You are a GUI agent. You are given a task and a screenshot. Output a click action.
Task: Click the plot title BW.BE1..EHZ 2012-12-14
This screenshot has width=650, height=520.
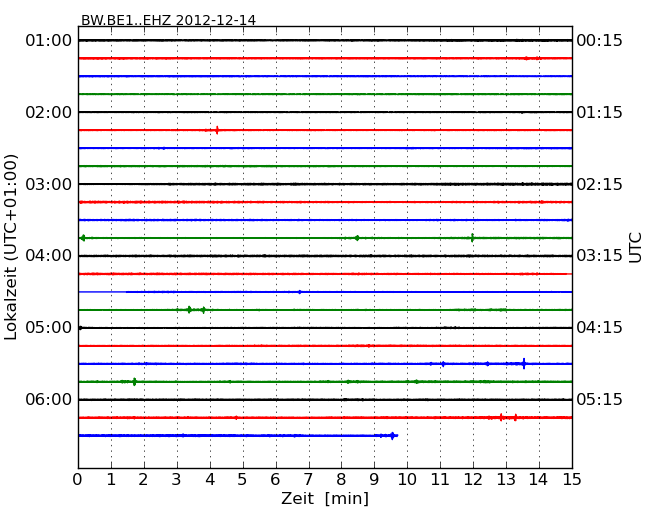(x=168, y=20)
